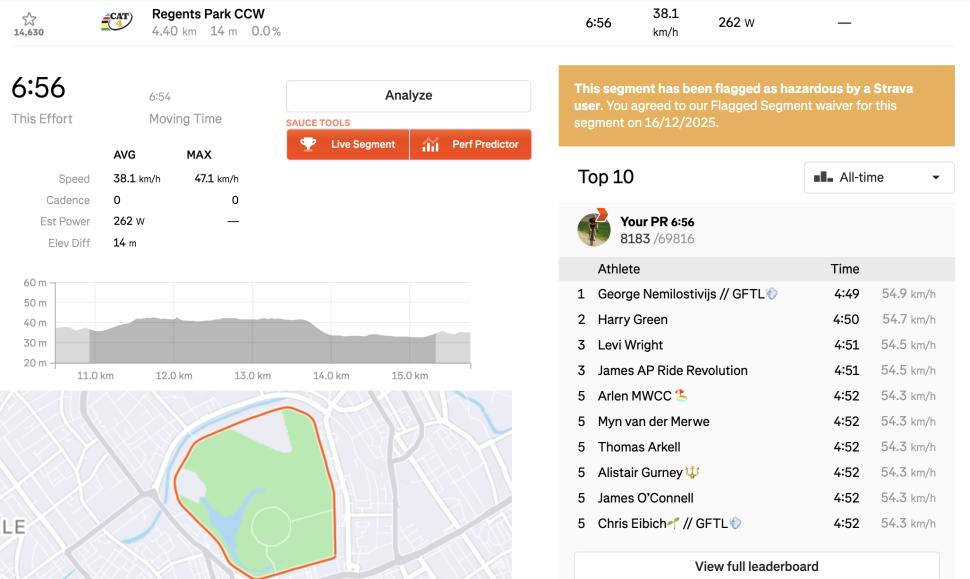This screenshot has height=579, width=970.
Task: View full leaderboard
Action: pos(756,566)
